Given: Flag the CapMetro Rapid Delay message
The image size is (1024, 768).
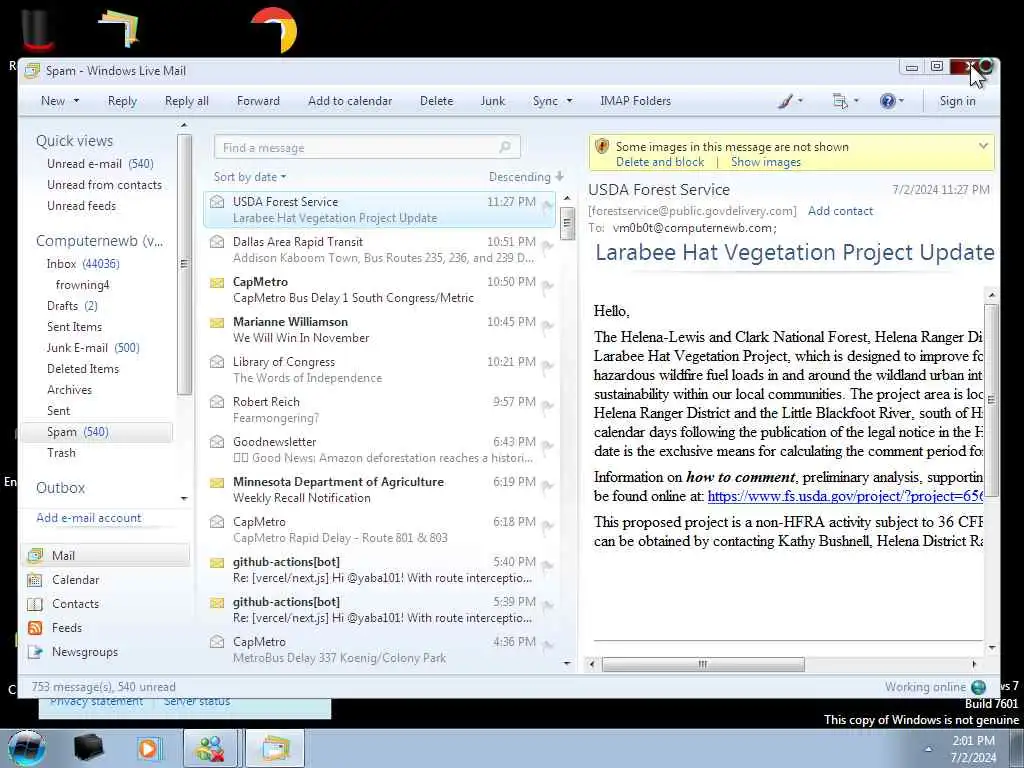Looking at the screenshot, I should (x=547, y=526).
